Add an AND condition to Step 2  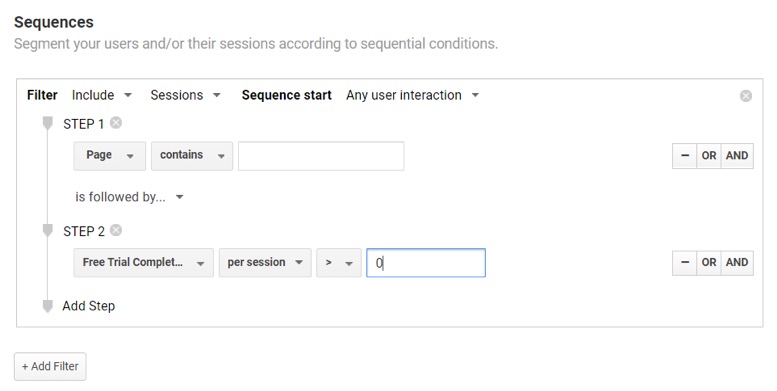coord(737,263)
